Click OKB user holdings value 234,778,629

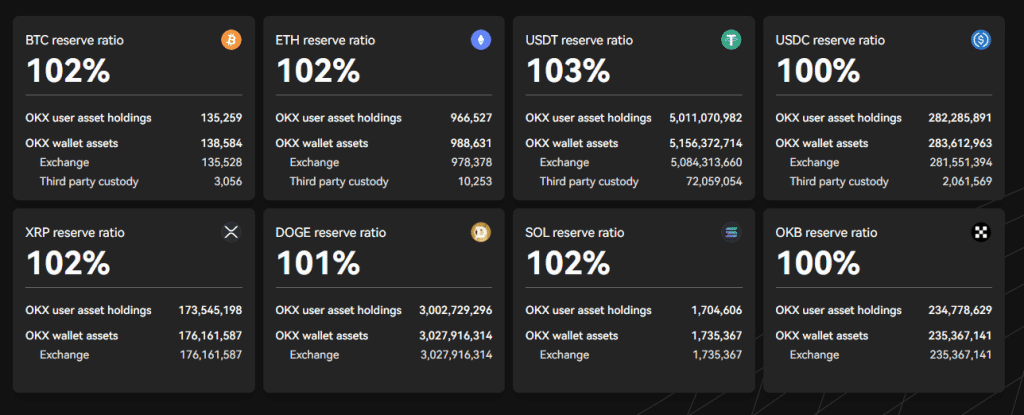(x=960, y=310)
